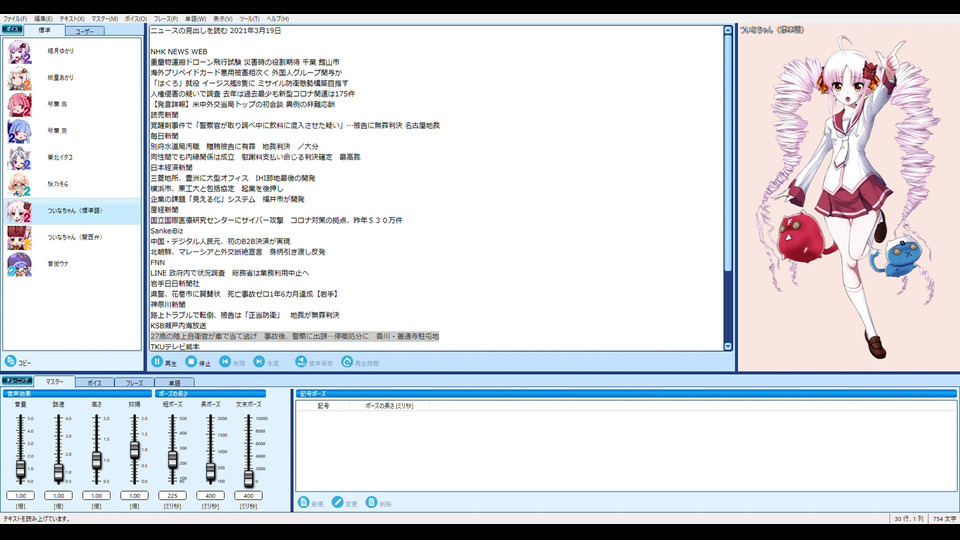
Task: Click the 文末ポーズ value field
Action: coord(248,495)
